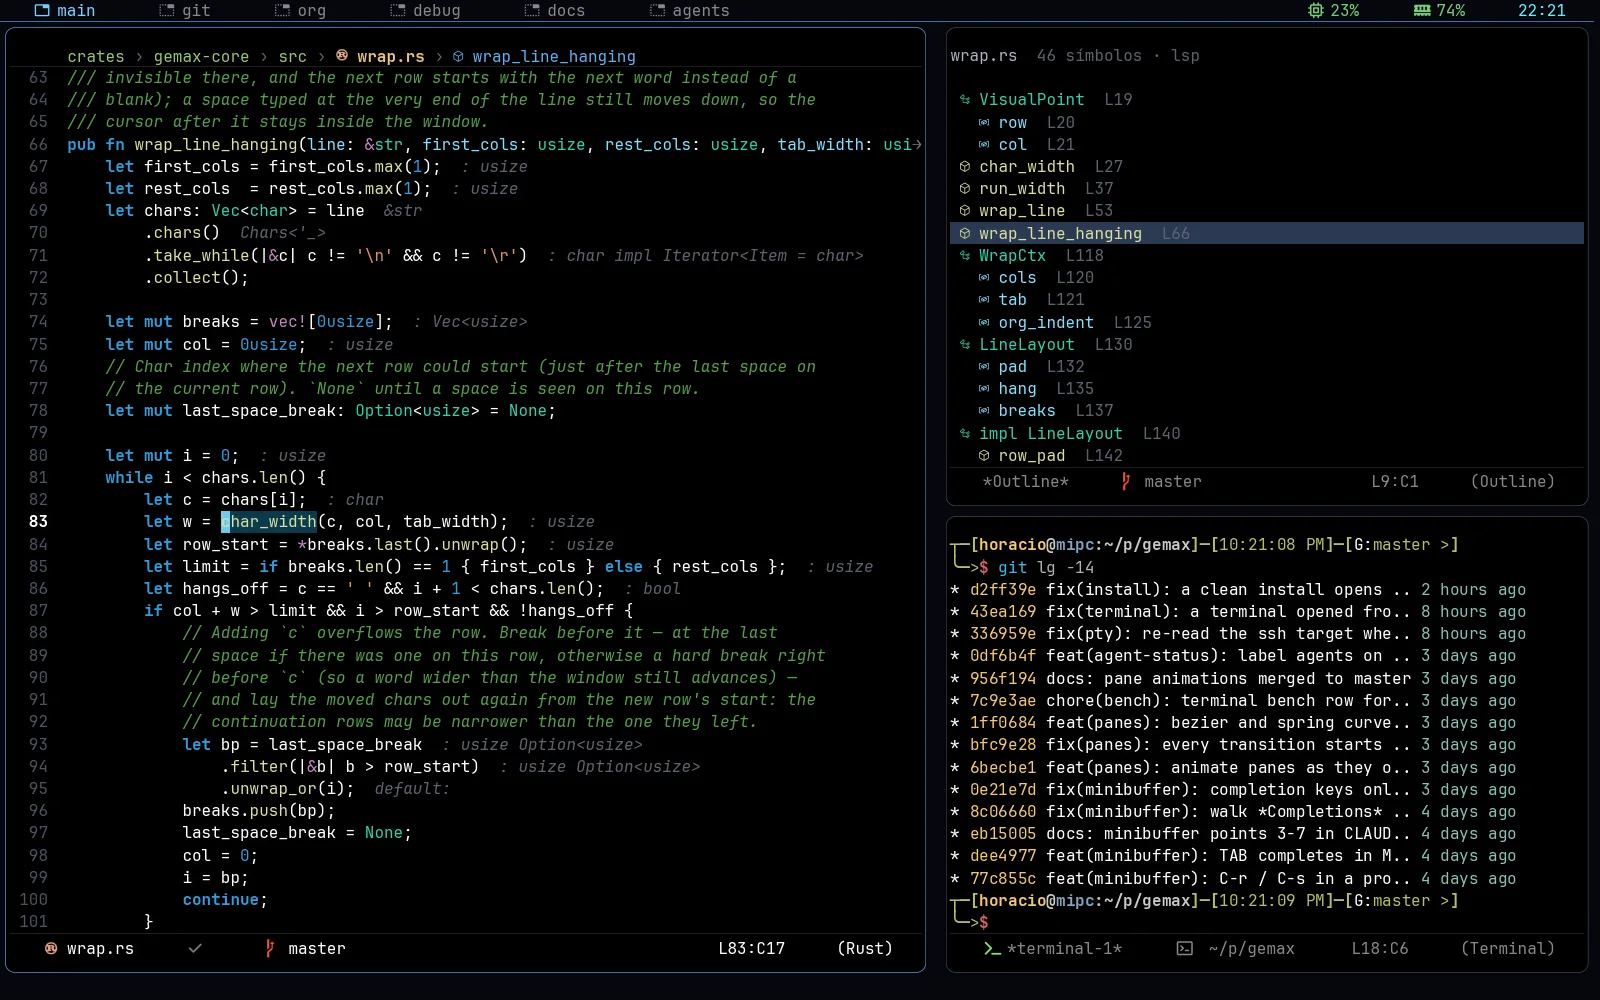Click the git branch icon in editor modeline
This screenshot has width=1600, height=1000.
pos(270,949)
